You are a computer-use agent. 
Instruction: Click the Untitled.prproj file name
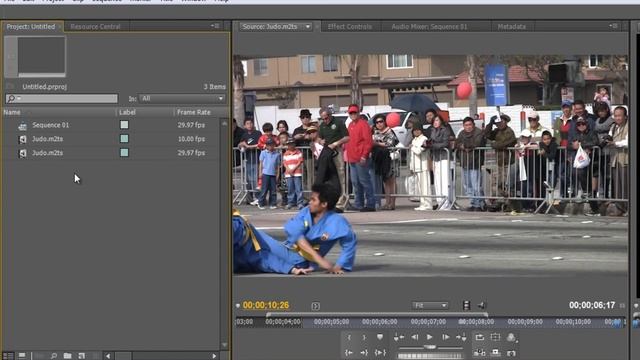(x=44, y=87)
